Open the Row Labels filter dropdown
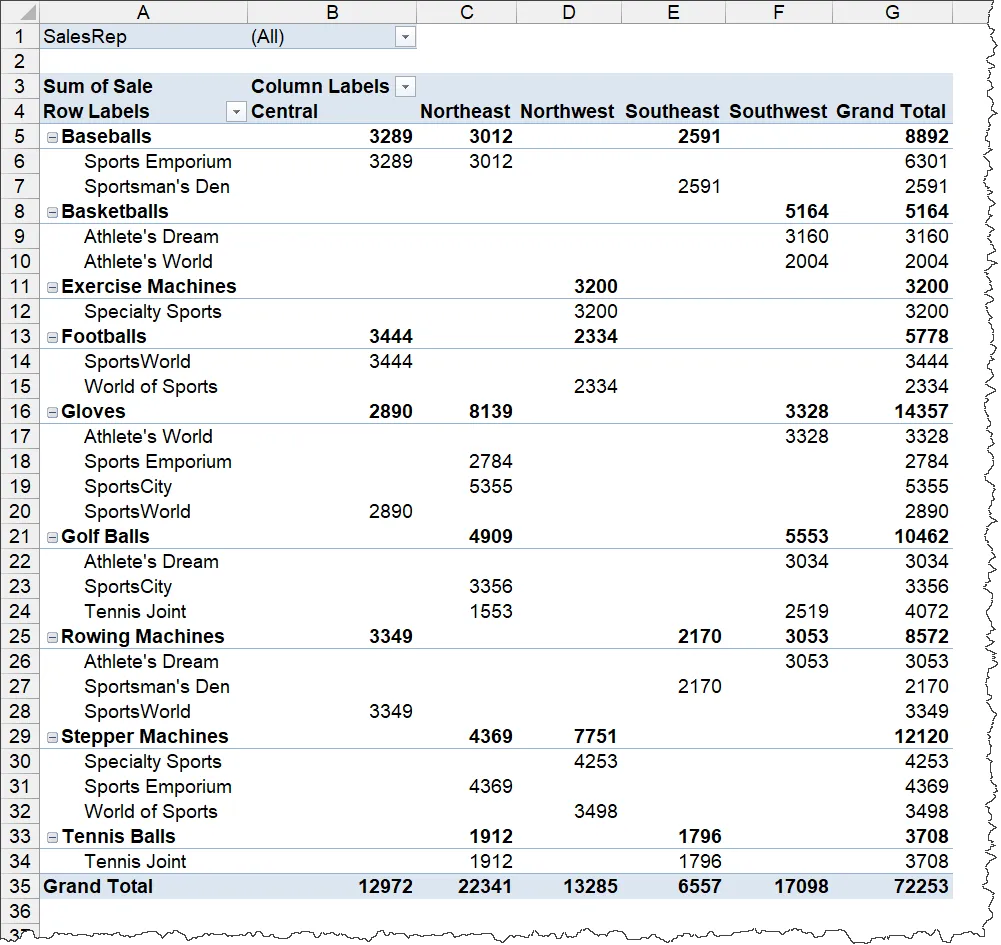Image resolution: width=1001 pixels, height=945 pixels. coord(236,112)
